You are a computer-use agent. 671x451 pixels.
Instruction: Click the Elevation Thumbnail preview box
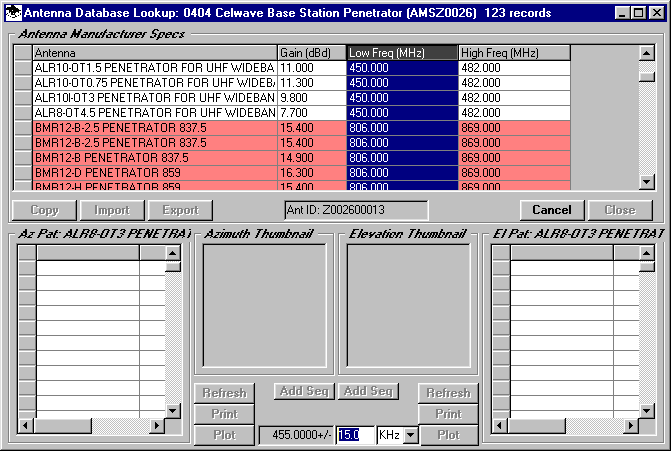[x=408, y=306]
